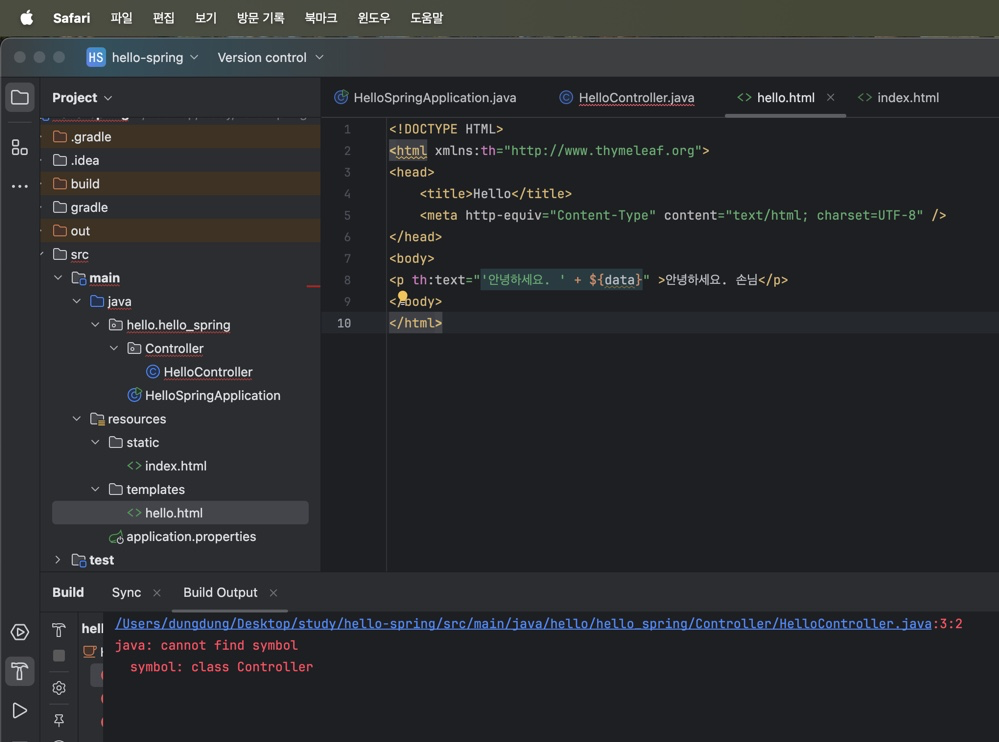Select the Build hammer tool window icon

pyautogui.click(x=20, y=671)
